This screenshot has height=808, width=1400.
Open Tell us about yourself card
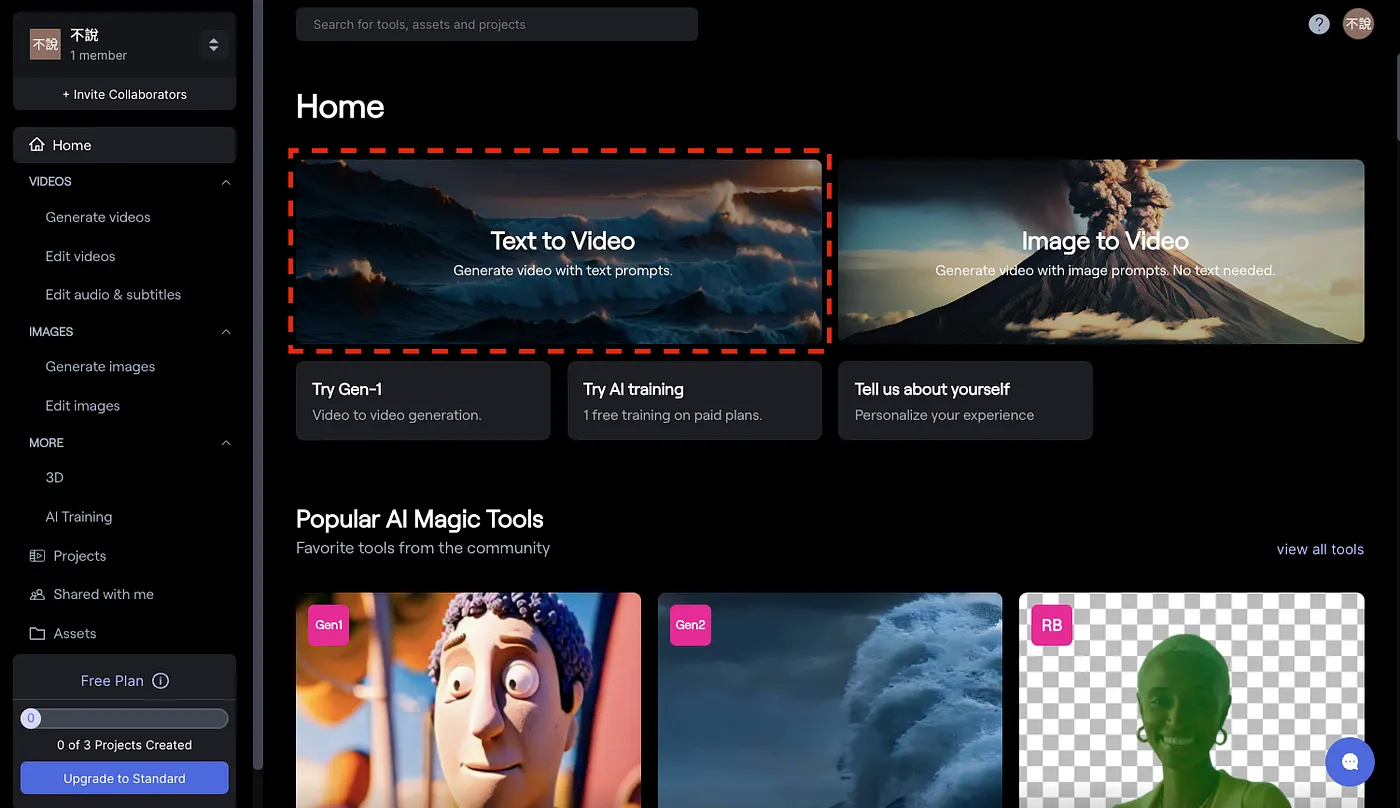click(965, 401)
